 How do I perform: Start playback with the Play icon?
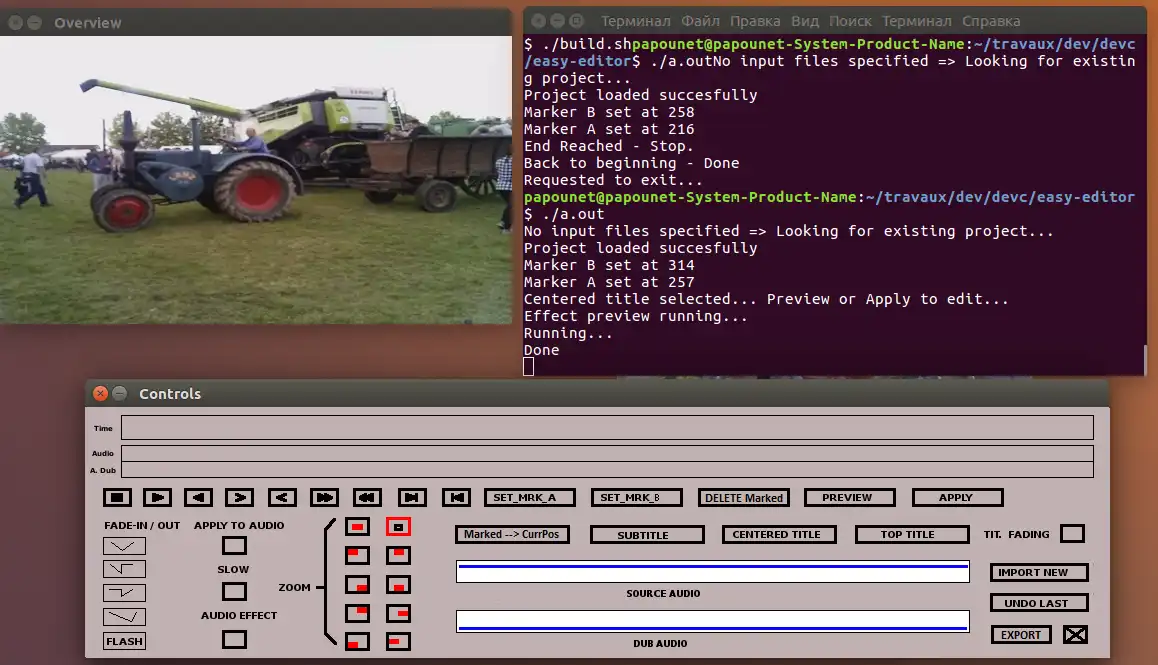157,497
